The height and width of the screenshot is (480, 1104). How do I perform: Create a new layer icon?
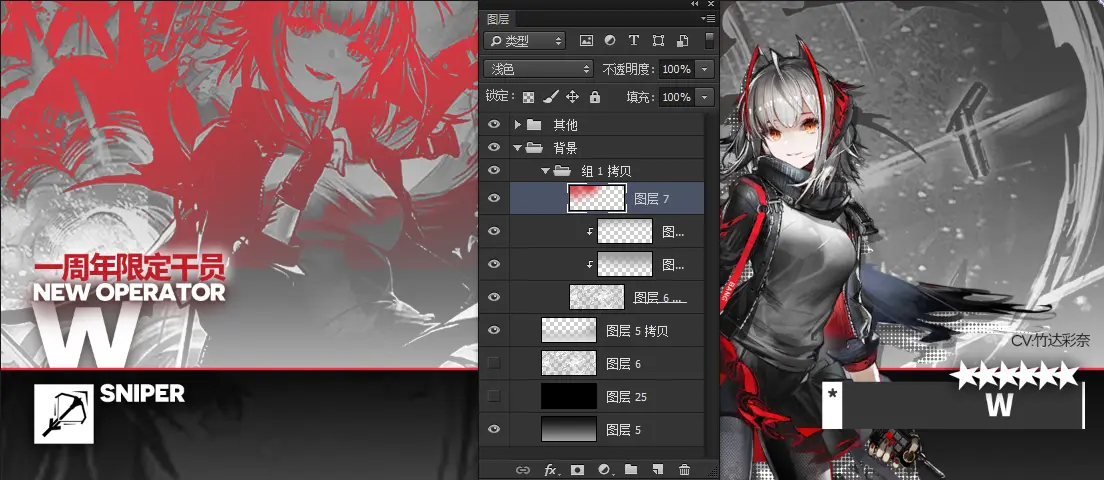[x=658, y=470]
